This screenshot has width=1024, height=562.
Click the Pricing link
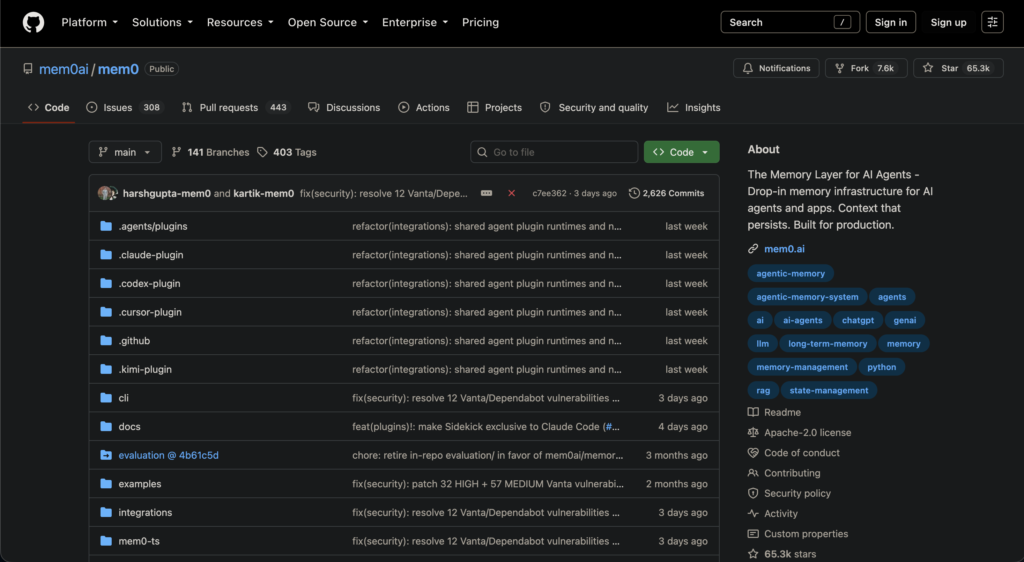[480, 22]
